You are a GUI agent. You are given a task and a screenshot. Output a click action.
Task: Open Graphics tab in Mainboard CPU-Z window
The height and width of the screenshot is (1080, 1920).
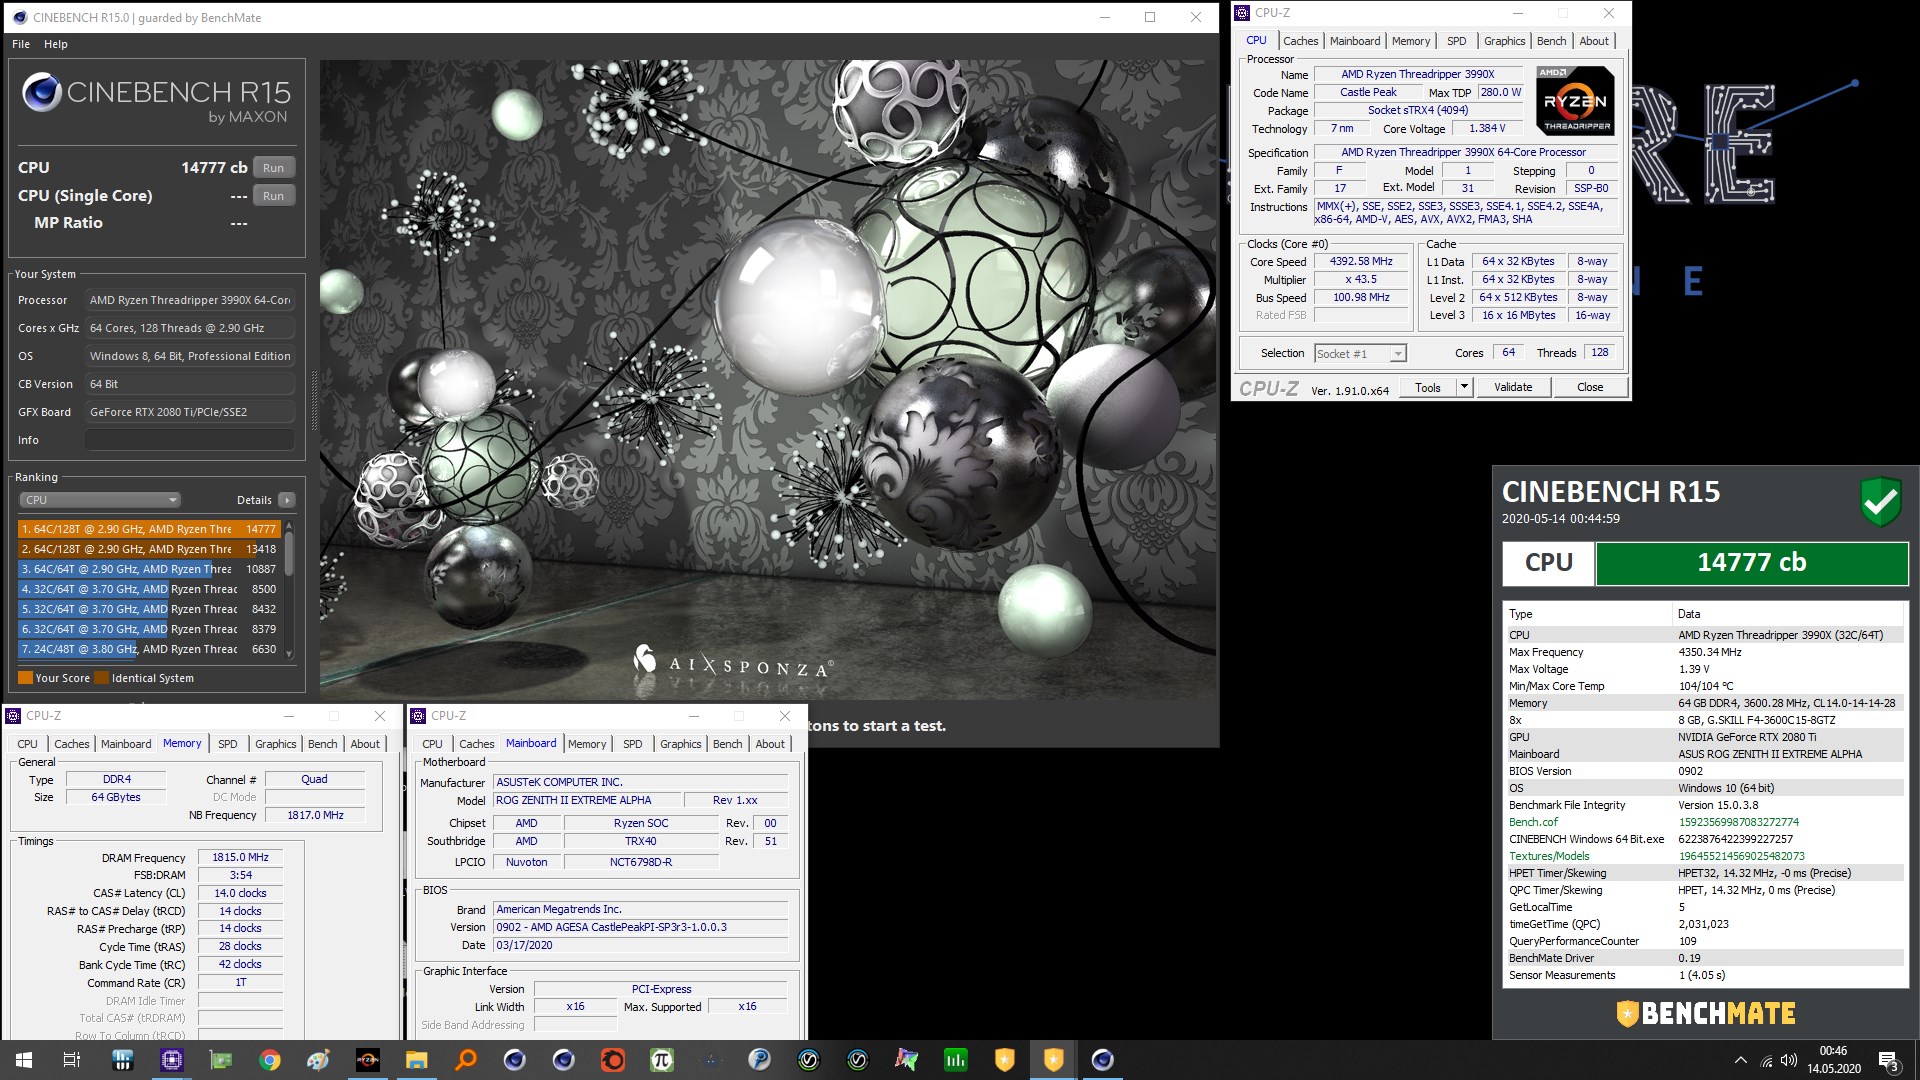pyautogui.click(x=680, y=744)
